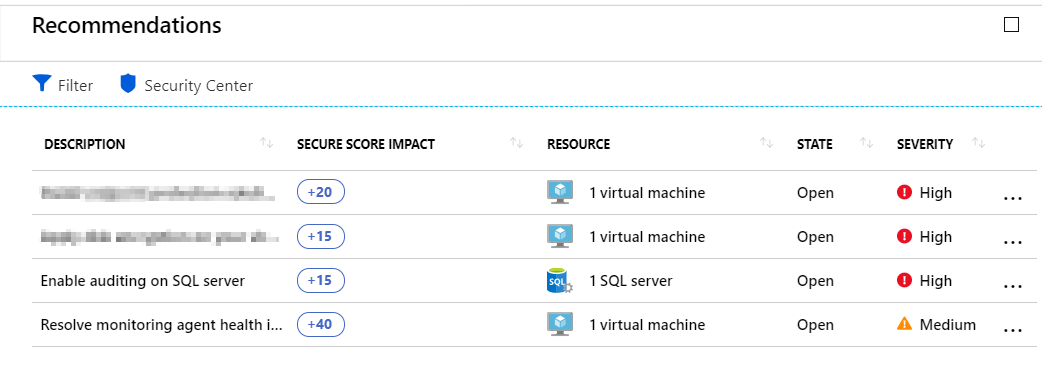Screen dimensions: 1042x365
Task: Click the Filter funnel icon
Action: click(x=42, y=84)
